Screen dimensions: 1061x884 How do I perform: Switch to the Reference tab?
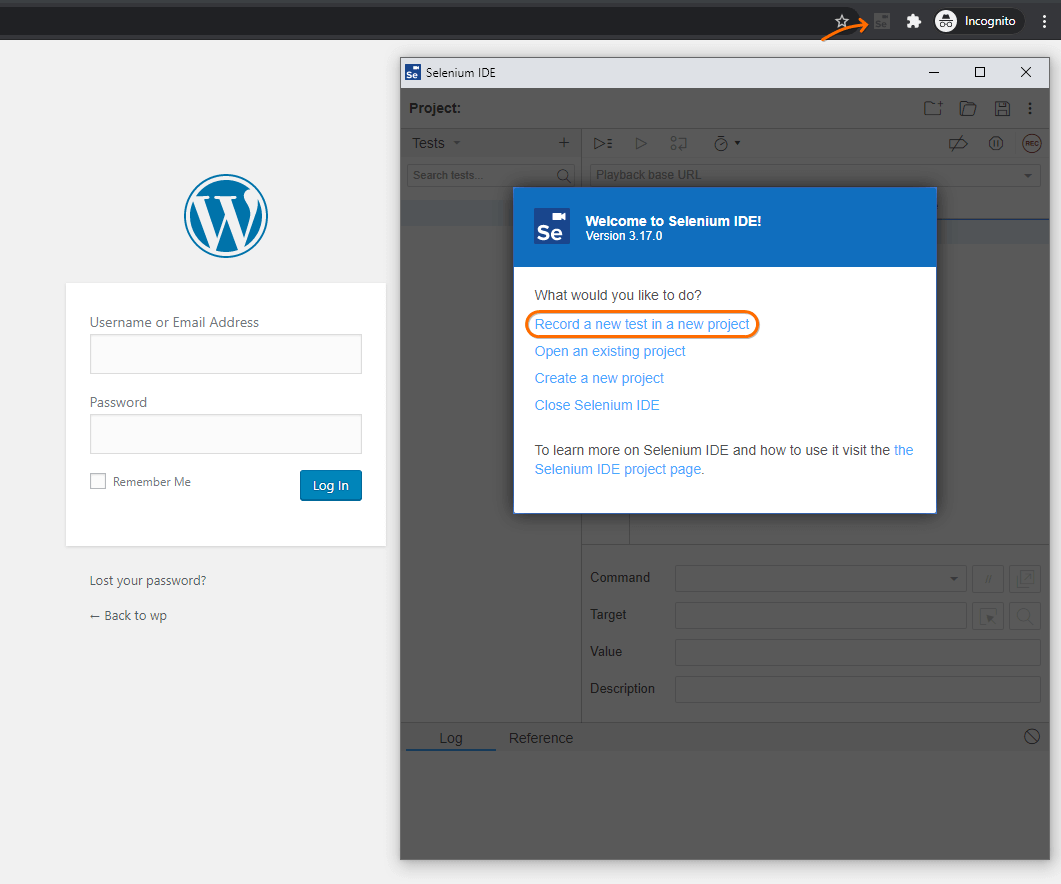pos(541,738)
